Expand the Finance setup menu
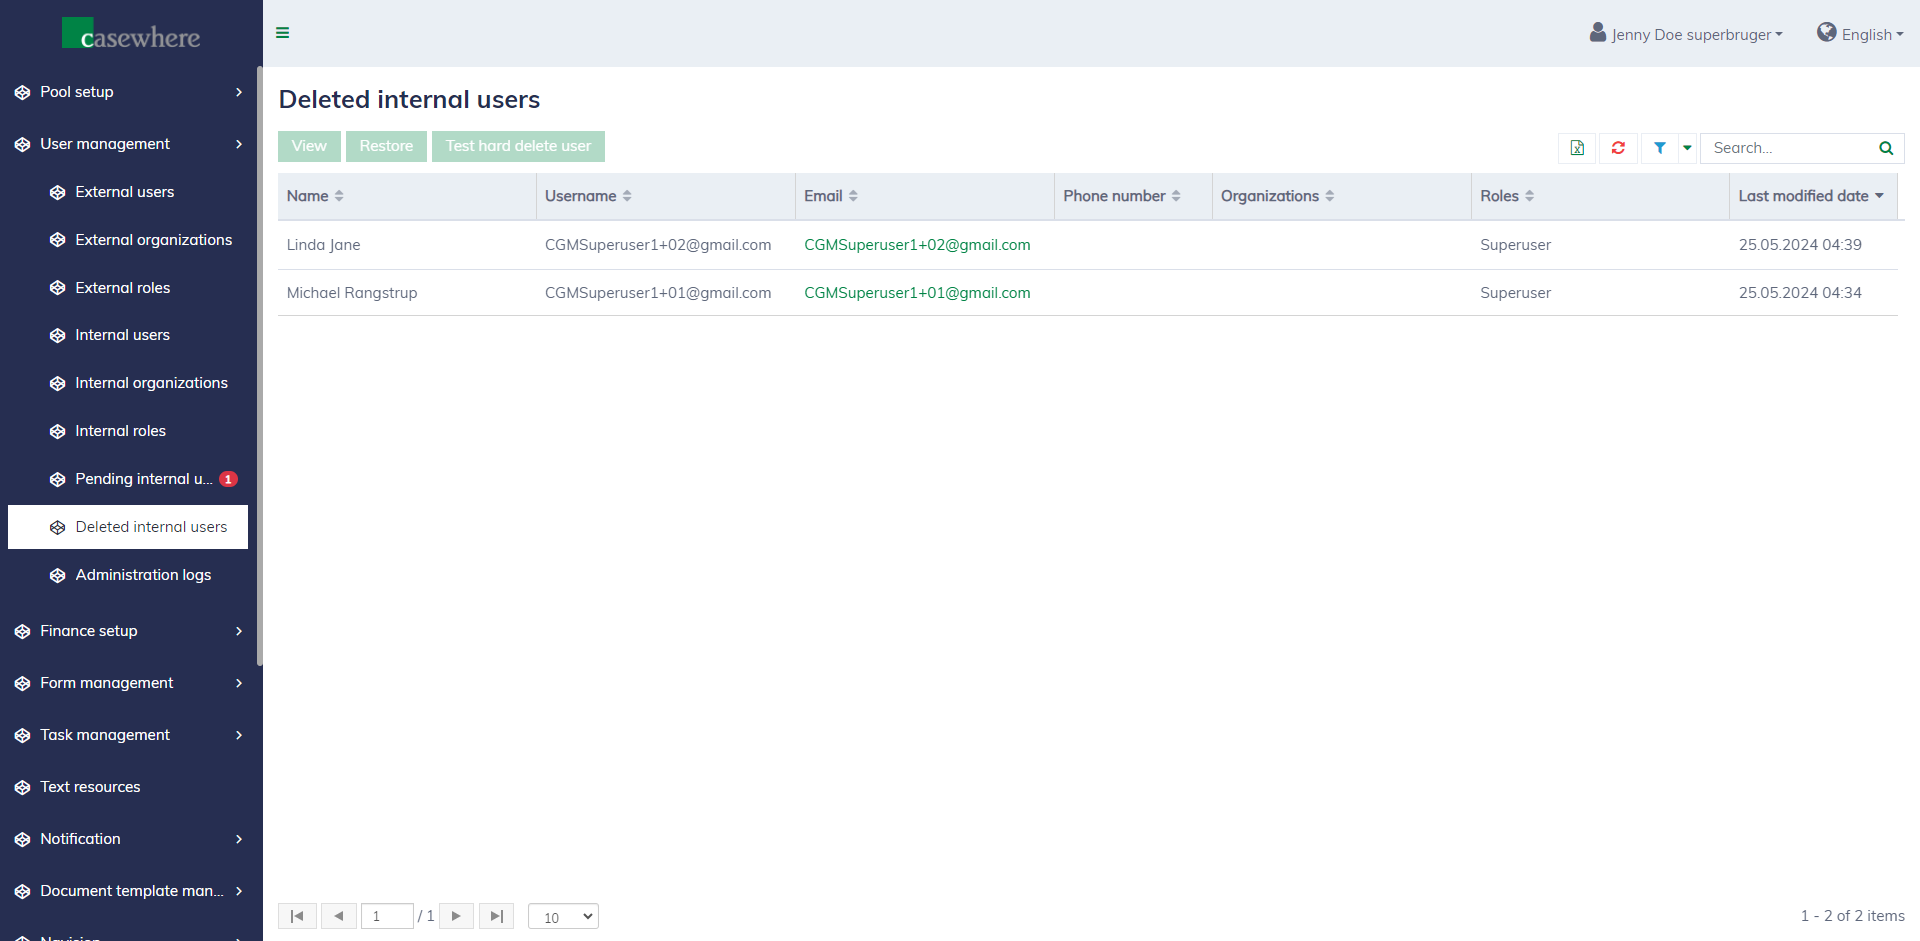This screenshot has height=941, width=1920. tap(128, 631)
